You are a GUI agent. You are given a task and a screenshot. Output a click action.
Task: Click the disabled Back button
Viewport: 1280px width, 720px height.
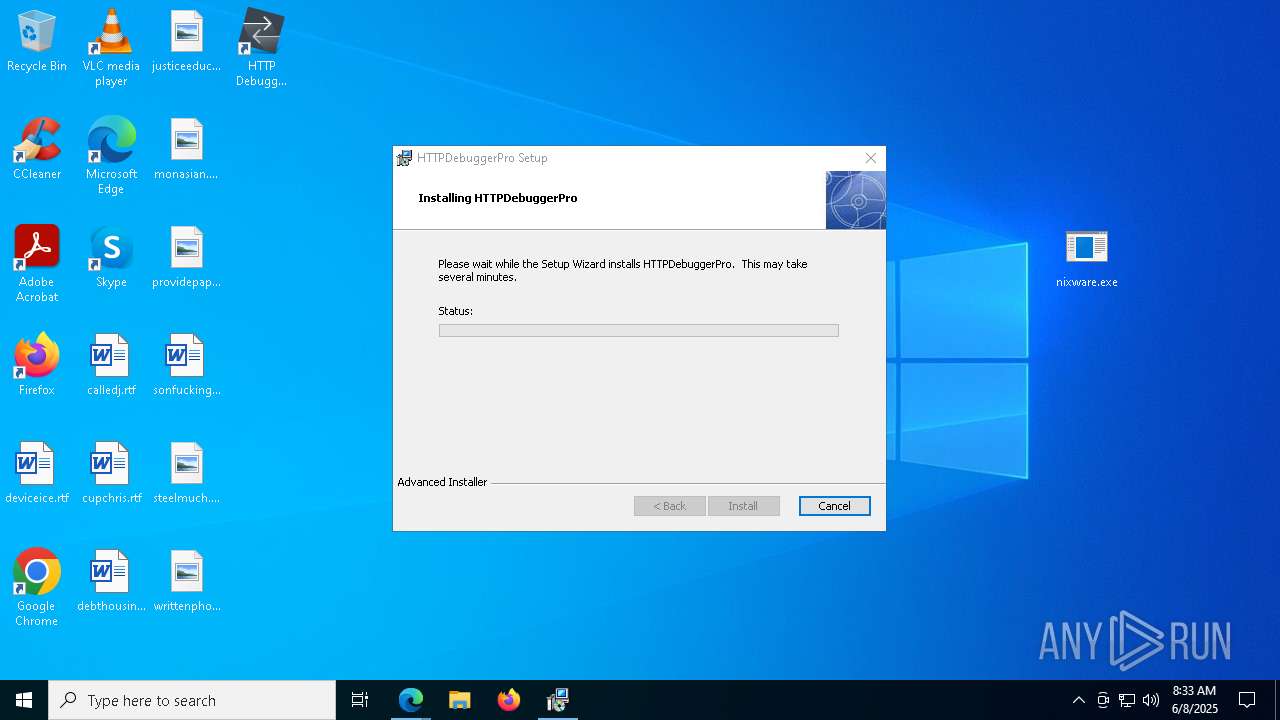(669, 506)
